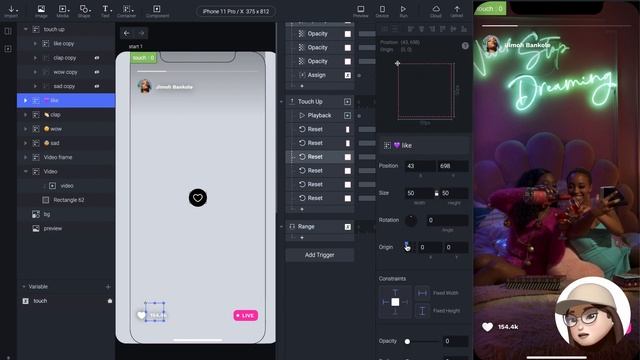Image resolution: width=640 pixels, height=360 pixels.
Task: Click the Upload icon in the toolbar
Action: (x=457, y=11)
